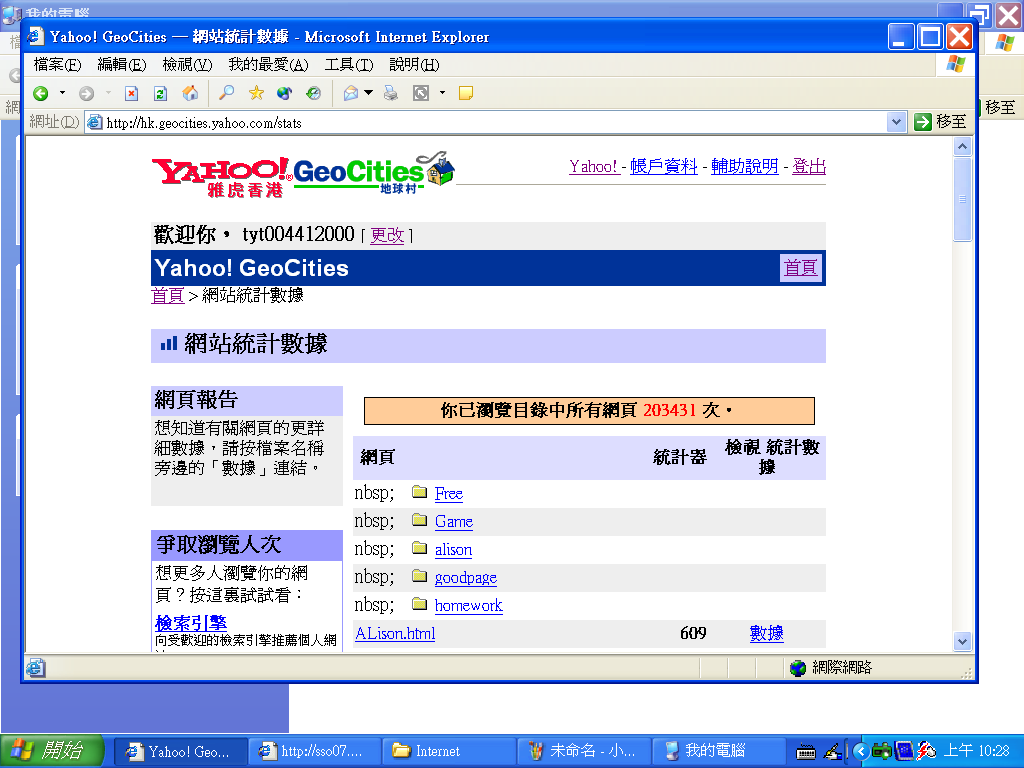Viewport: 1024px width, 768px height.
Task: Open the 檢索引擎 search engine link
Action: point(191,623)
